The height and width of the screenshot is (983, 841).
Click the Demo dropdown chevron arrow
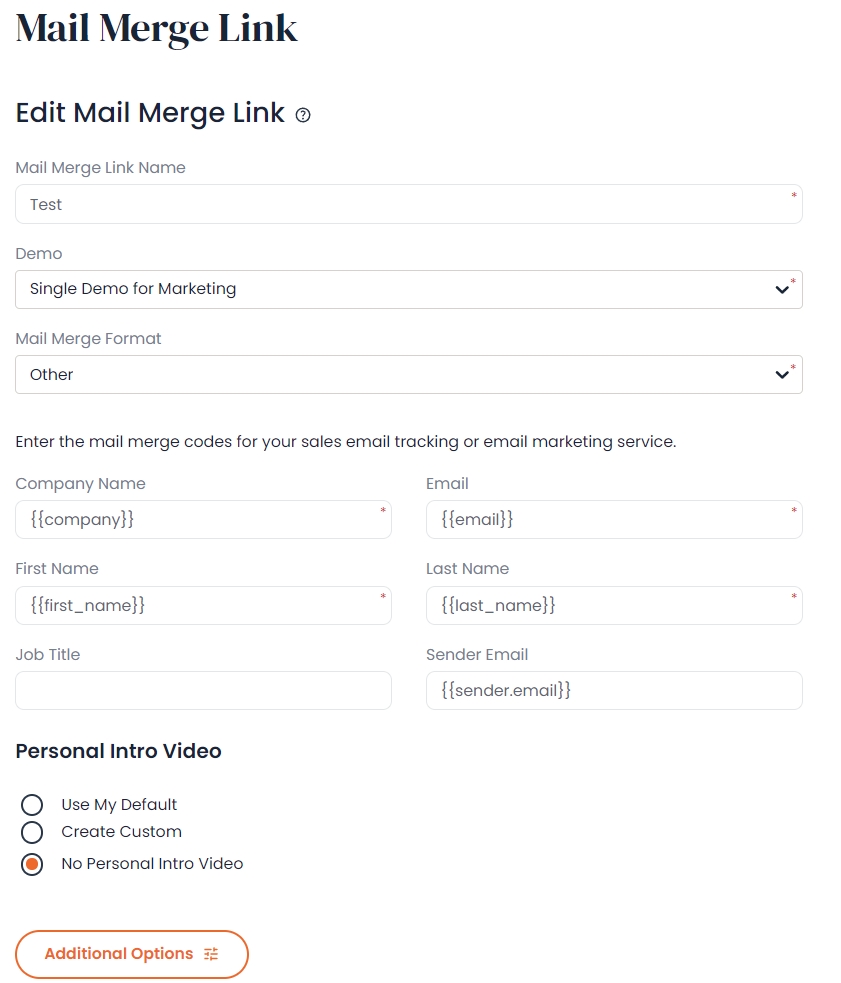coord(782,290)
